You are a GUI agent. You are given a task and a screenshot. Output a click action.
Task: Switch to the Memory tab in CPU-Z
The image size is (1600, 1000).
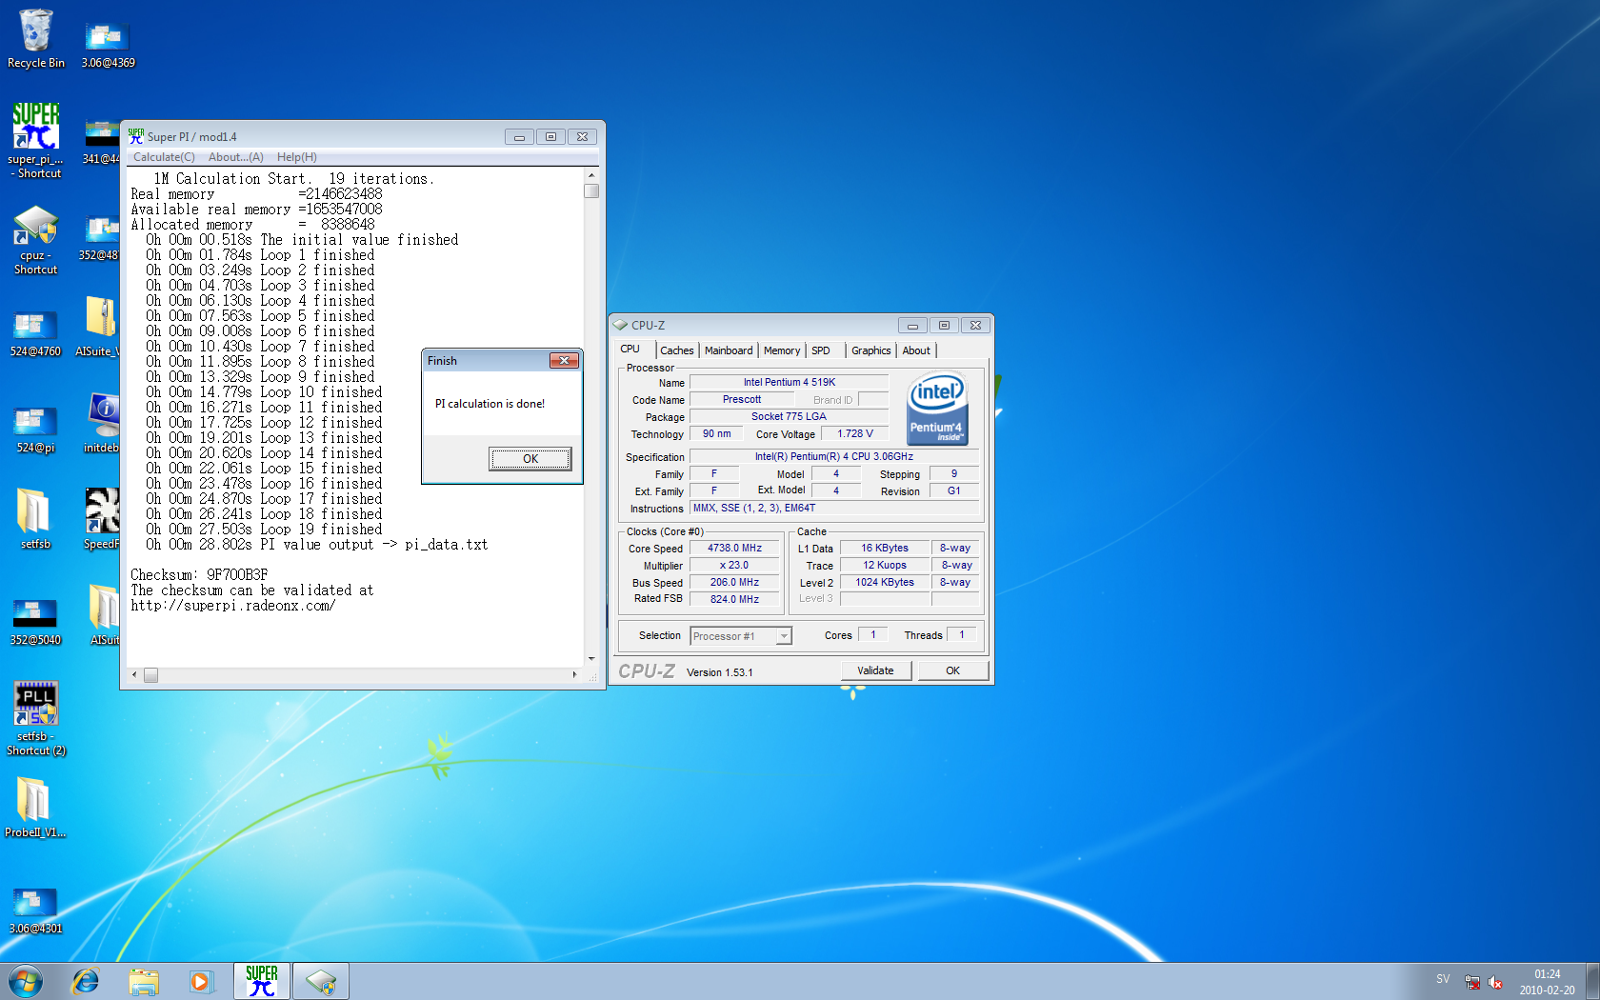tap(782, 350)
